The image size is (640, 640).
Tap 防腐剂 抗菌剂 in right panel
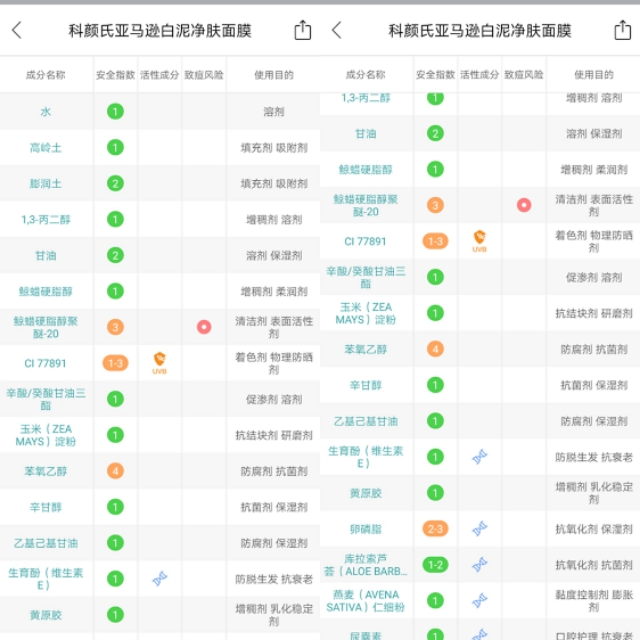594,349
